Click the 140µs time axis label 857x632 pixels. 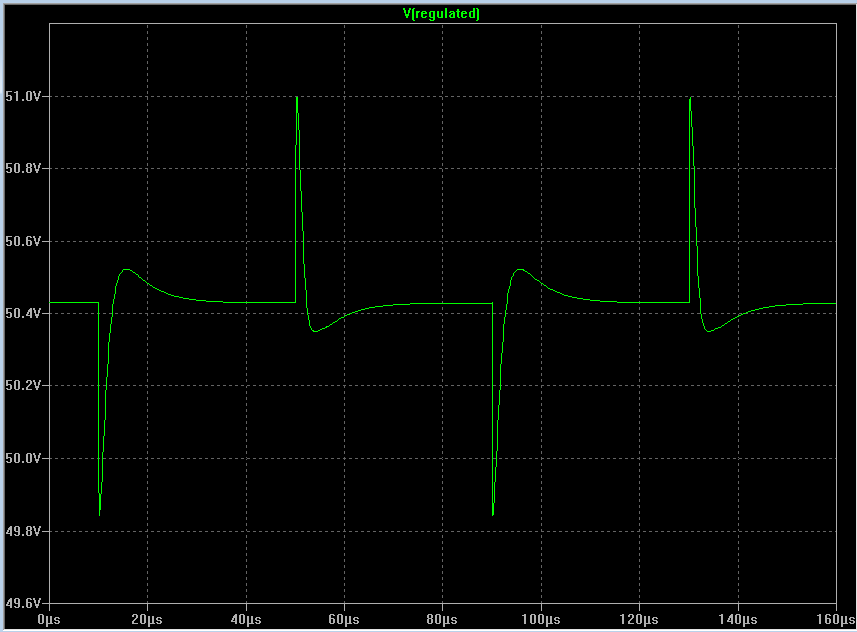point(738,619)
